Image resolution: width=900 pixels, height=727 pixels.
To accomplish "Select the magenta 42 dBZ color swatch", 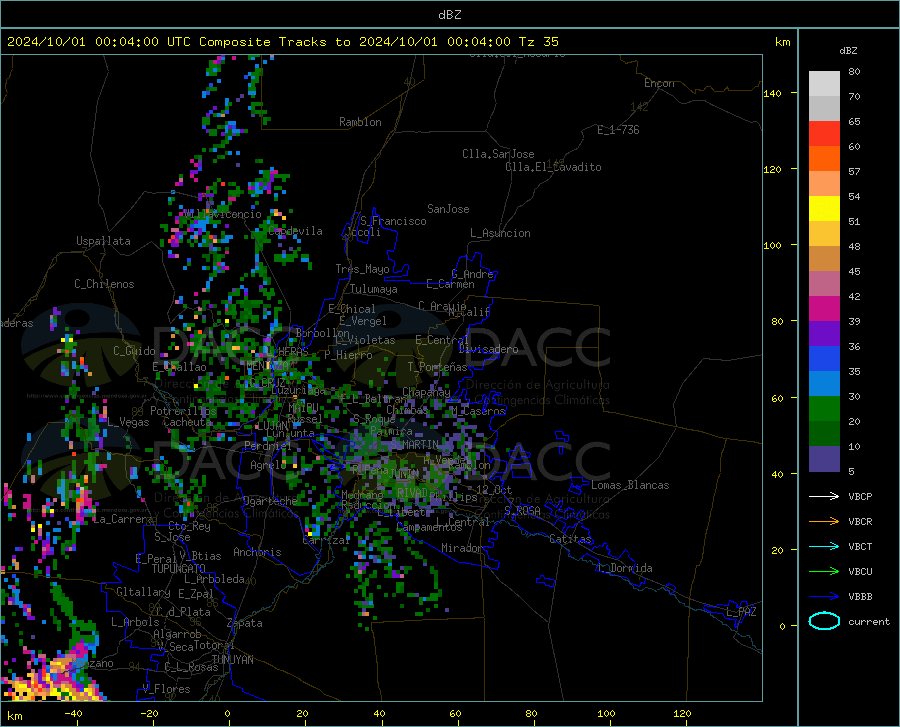I will 824,309.
